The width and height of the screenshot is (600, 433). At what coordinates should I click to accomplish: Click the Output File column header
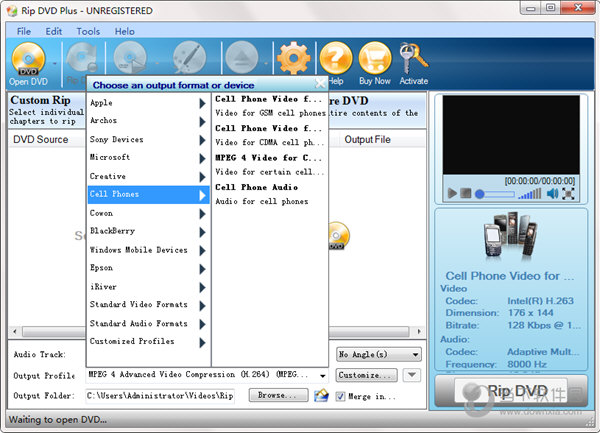click(367, 140)
